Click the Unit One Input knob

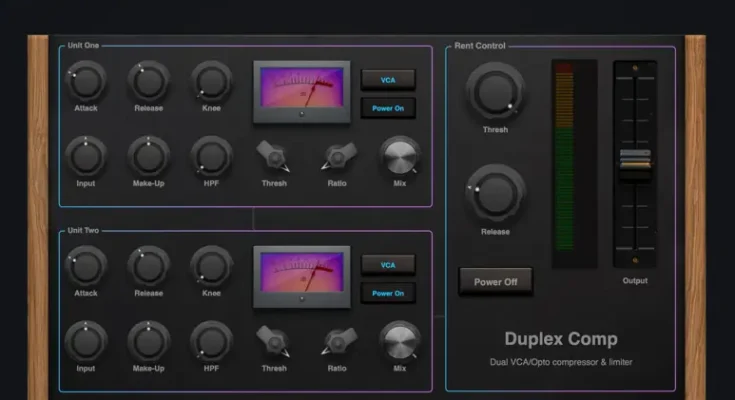click(86, 157)
